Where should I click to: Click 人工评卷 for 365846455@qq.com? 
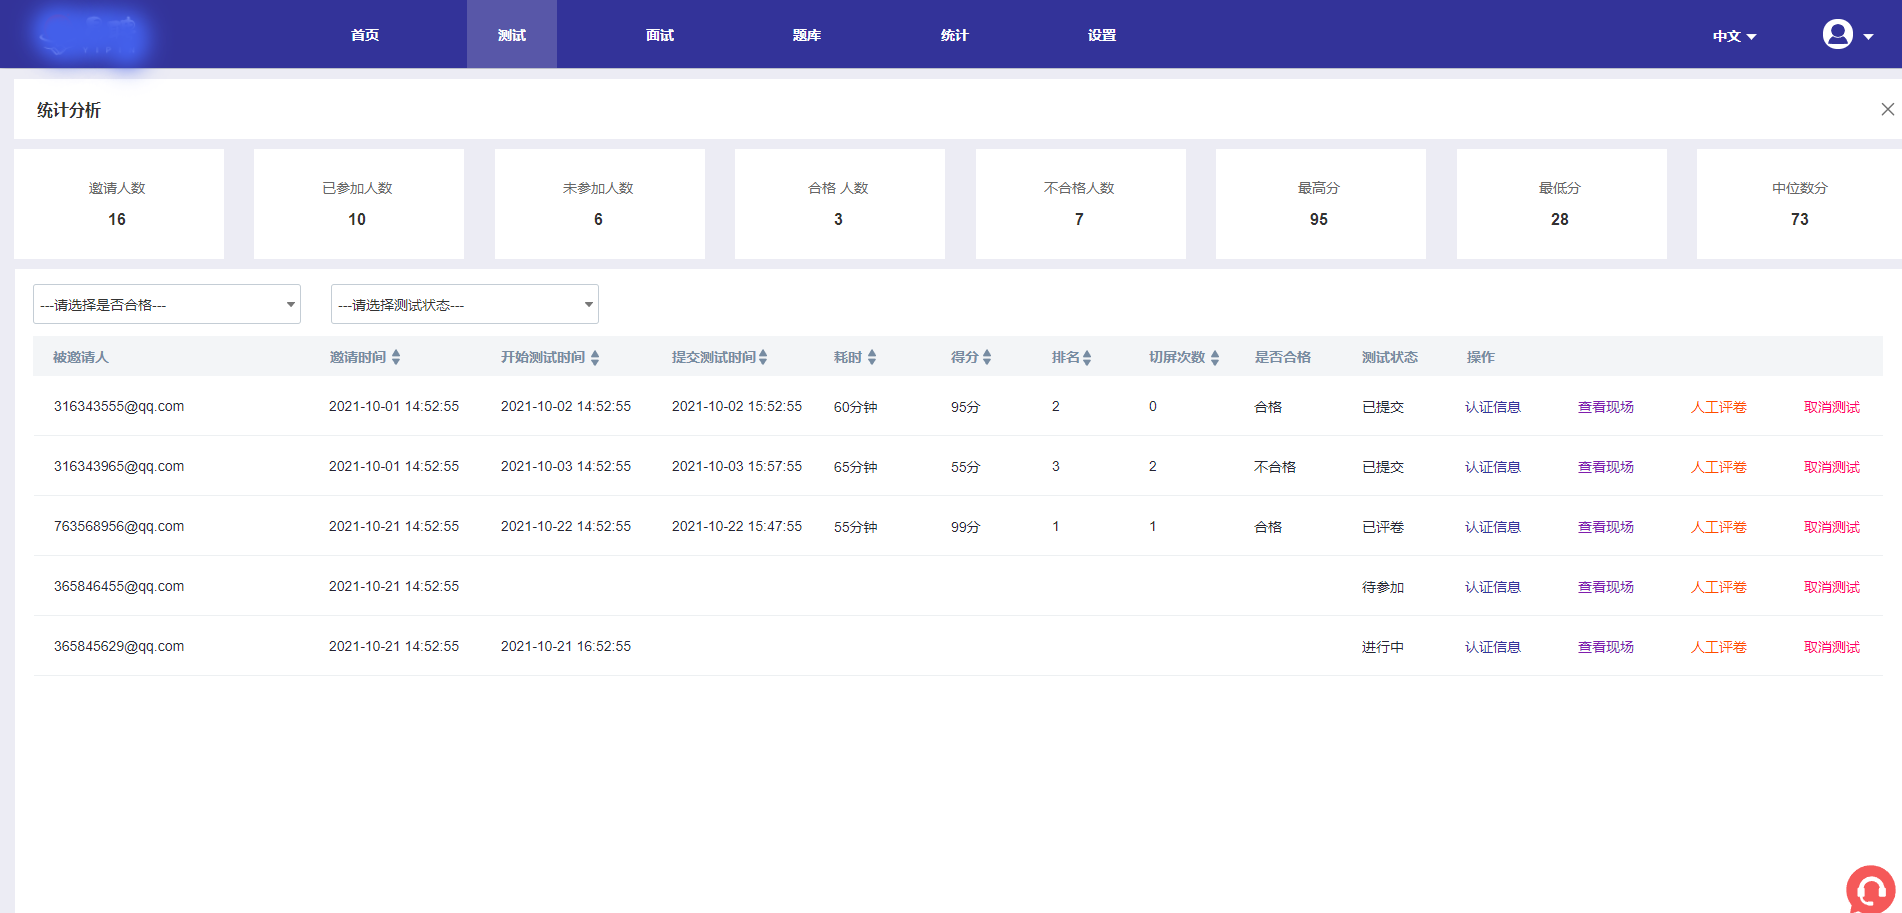[x=1719, y=587]
